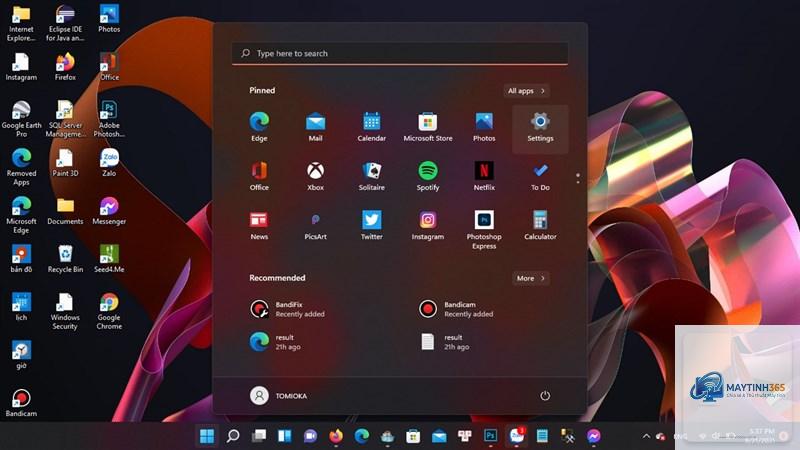Select Recycle Bin on desktop

[x=65, y=259]
